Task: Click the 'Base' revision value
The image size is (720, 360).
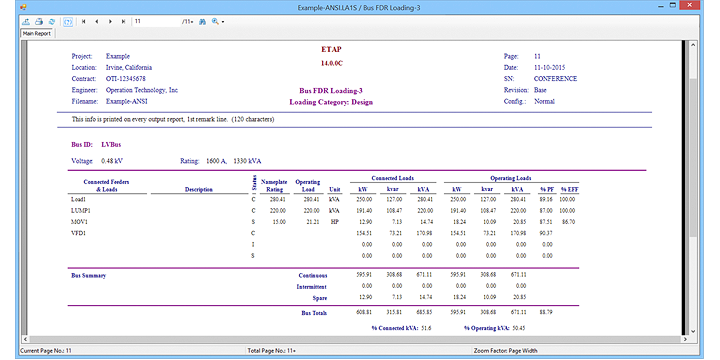Action: [540, 90]
